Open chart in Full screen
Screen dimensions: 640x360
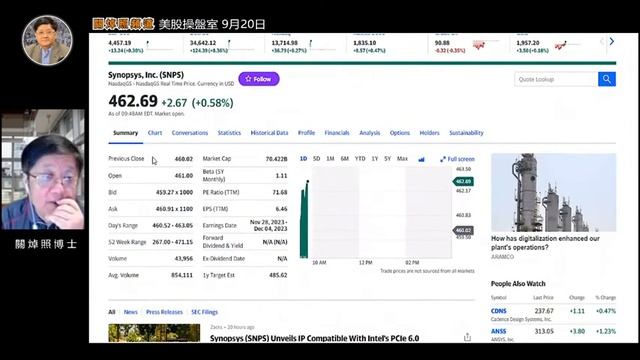[x=458, y=159]
